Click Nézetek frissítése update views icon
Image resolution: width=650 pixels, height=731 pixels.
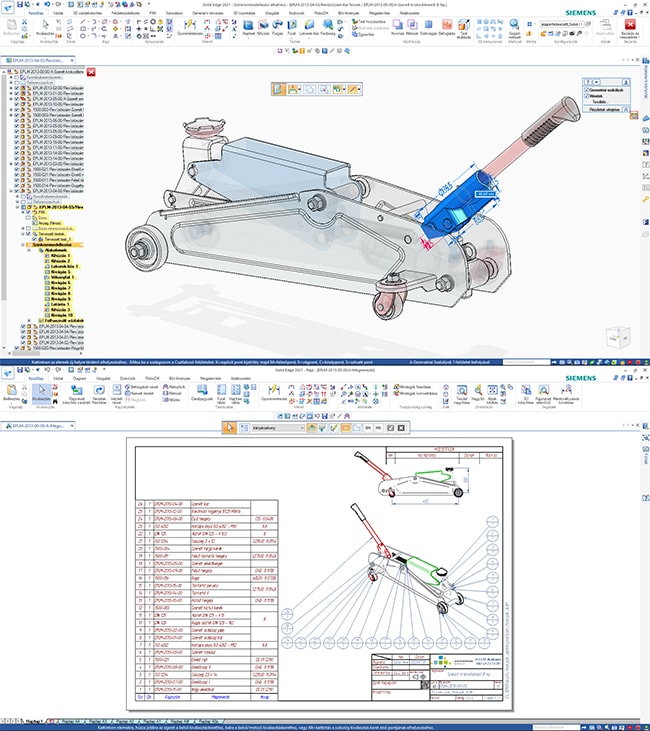pyautogui.click(x=99, y=393)
